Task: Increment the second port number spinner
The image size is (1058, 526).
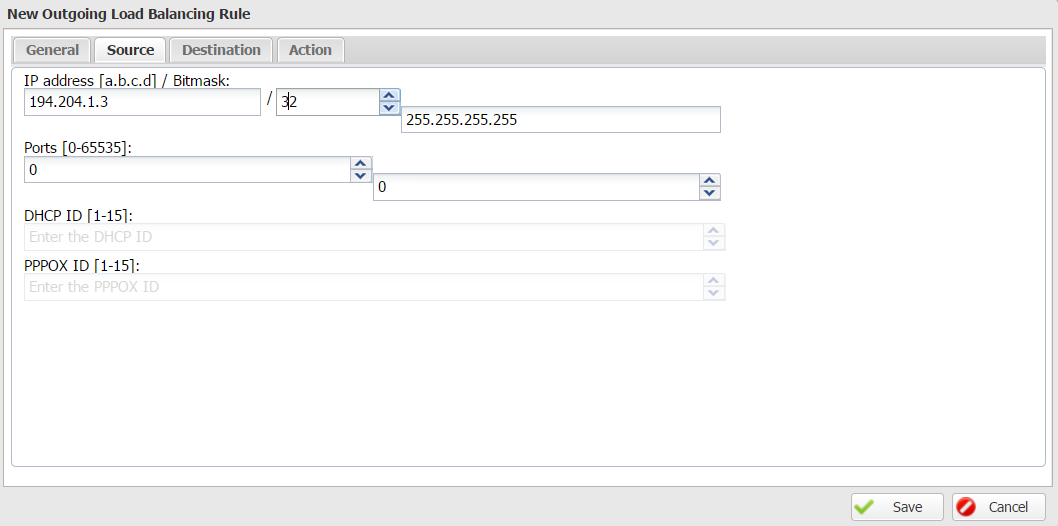Action: pos(709,180)
